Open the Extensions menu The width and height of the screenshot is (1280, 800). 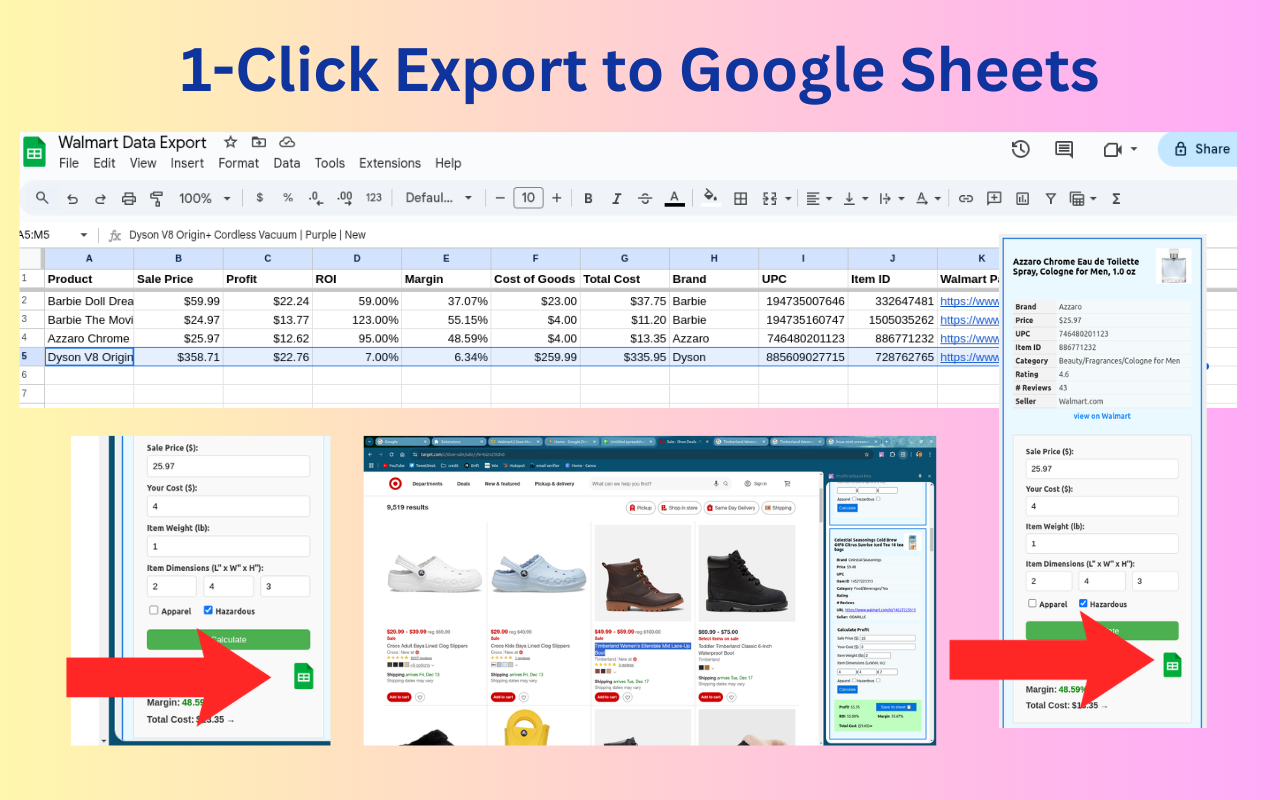[x=390, y=163]
